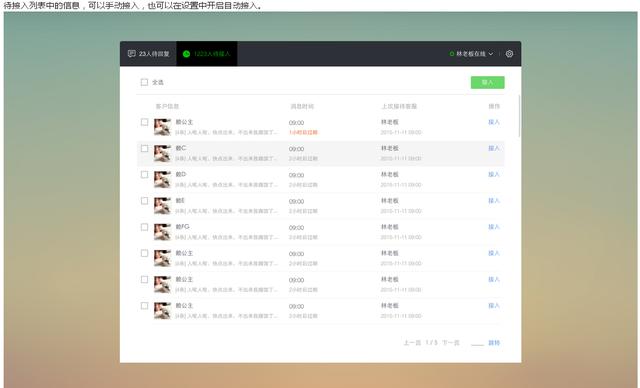This screenshot has height=388, width=640.
Task: Click the chat bubble icon beside 23人待回复
Action: coord(131,54)
